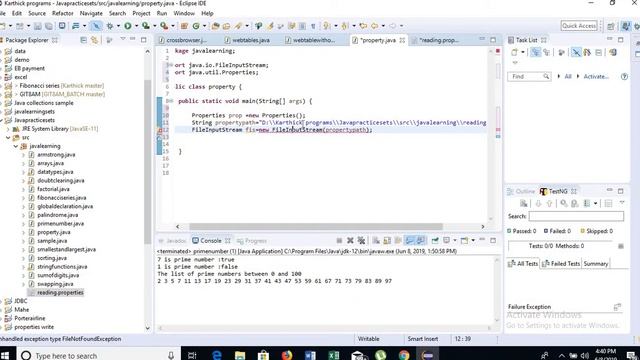Click Remove All Terminated Launches in Console
The width and height of the screenshot is (640, 360).
tap(361, 240)
